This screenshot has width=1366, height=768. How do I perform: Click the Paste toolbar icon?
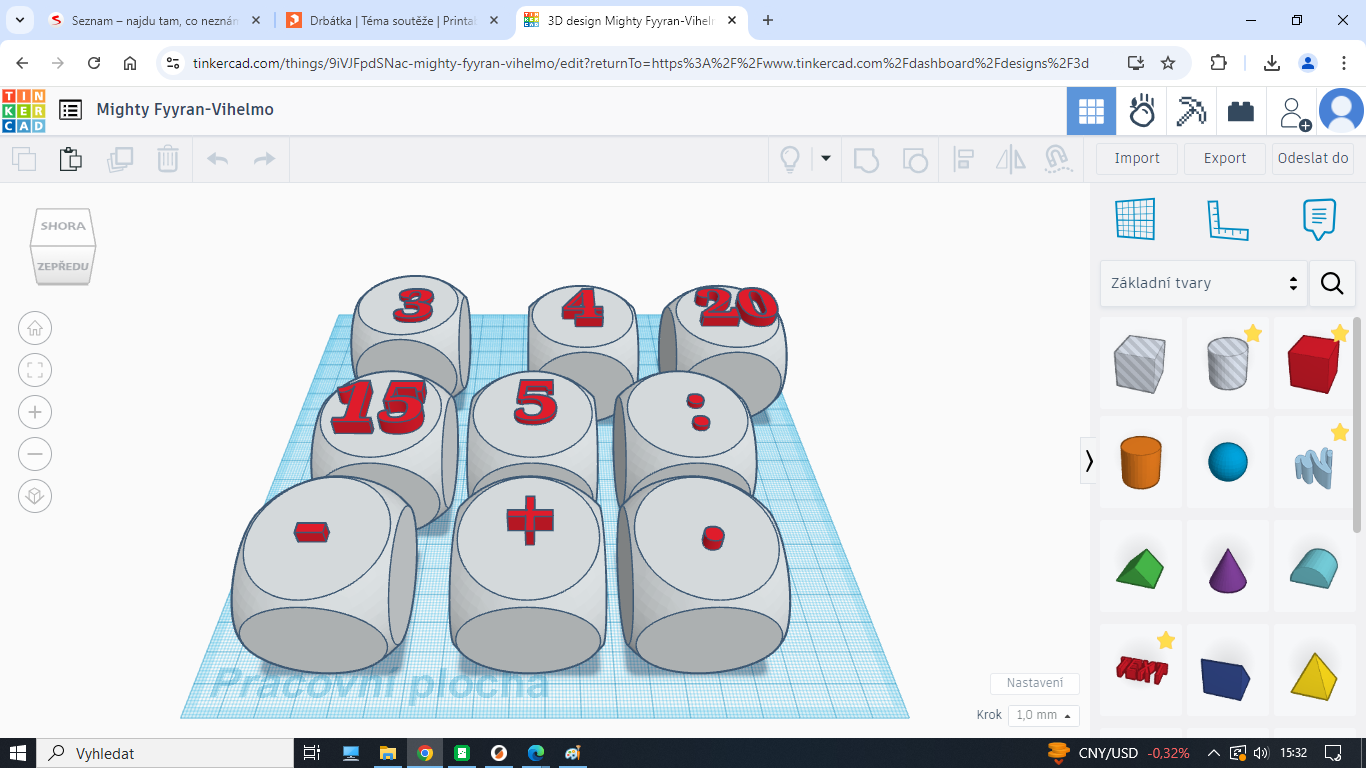[70, 158]
